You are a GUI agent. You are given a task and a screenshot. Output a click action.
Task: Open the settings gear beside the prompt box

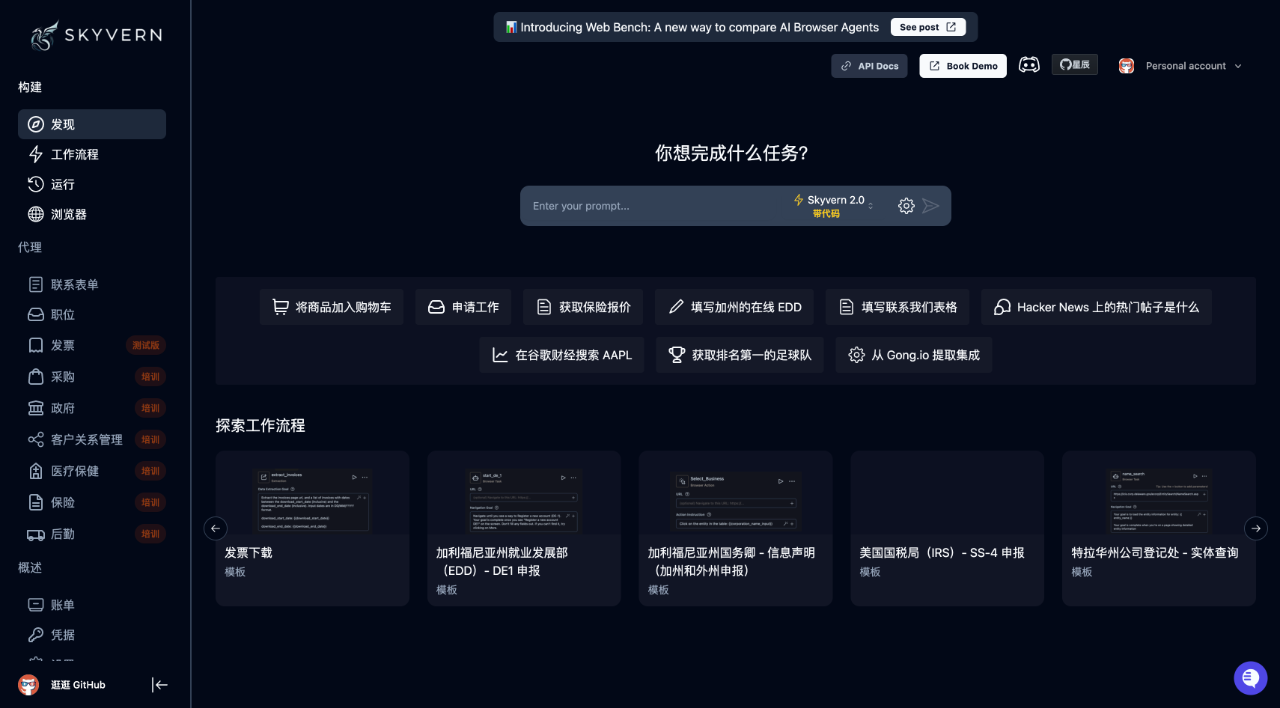pos(906,205)
